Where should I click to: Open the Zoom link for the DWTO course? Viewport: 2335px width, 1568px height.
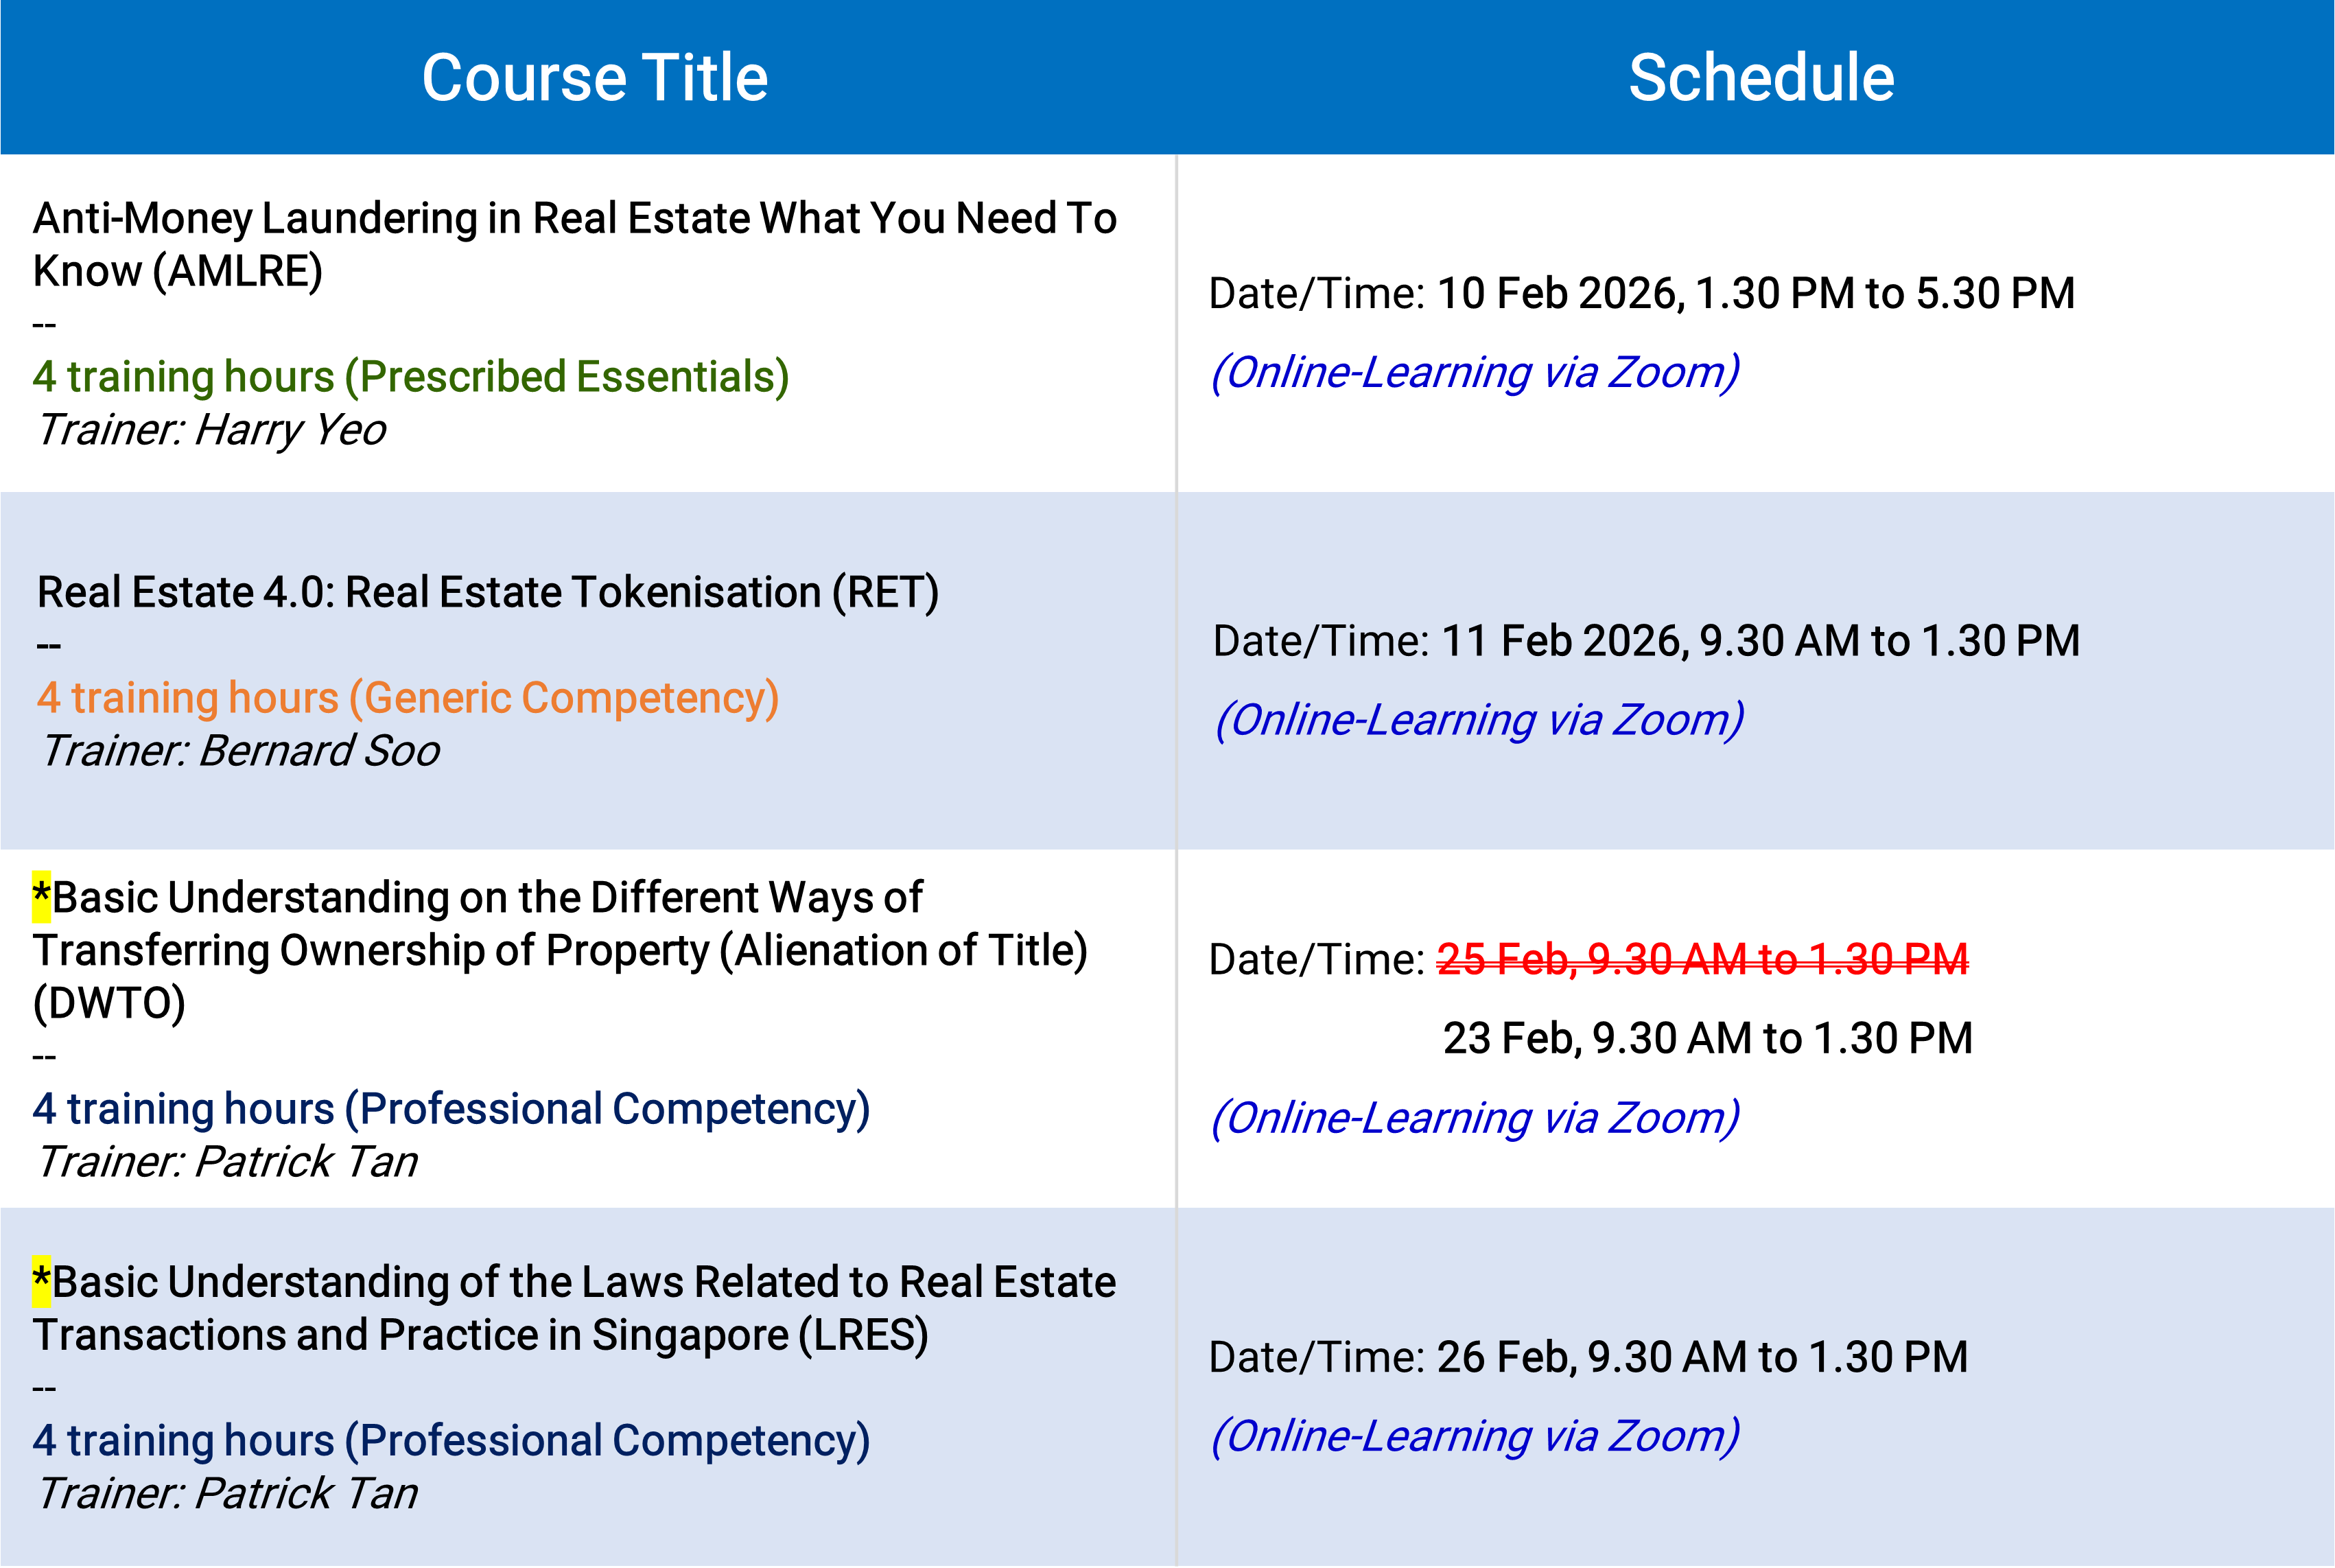pos(1475,1118)
